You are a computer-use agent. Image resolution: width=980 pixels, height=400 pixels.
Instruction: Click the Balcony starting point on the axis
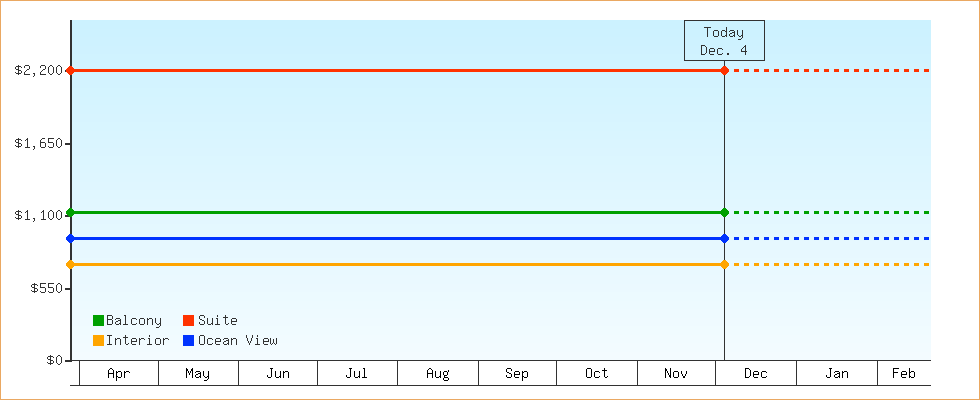coord(71,212)
